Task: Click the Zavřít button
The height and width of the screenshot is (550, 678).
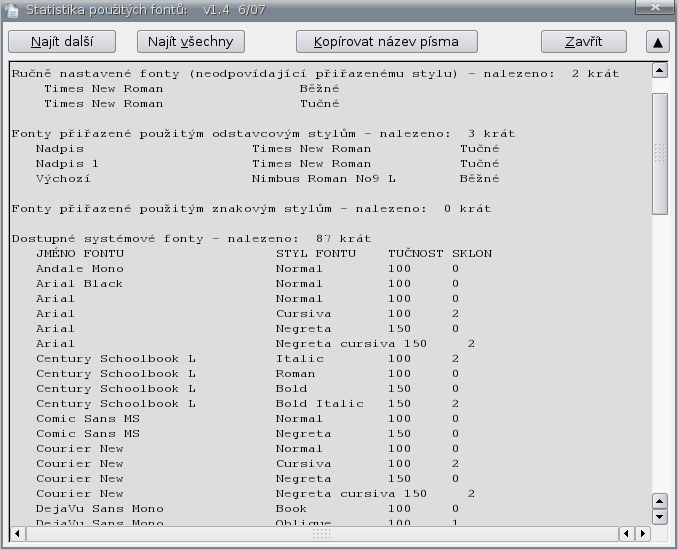Action: (x=584, y=42)
